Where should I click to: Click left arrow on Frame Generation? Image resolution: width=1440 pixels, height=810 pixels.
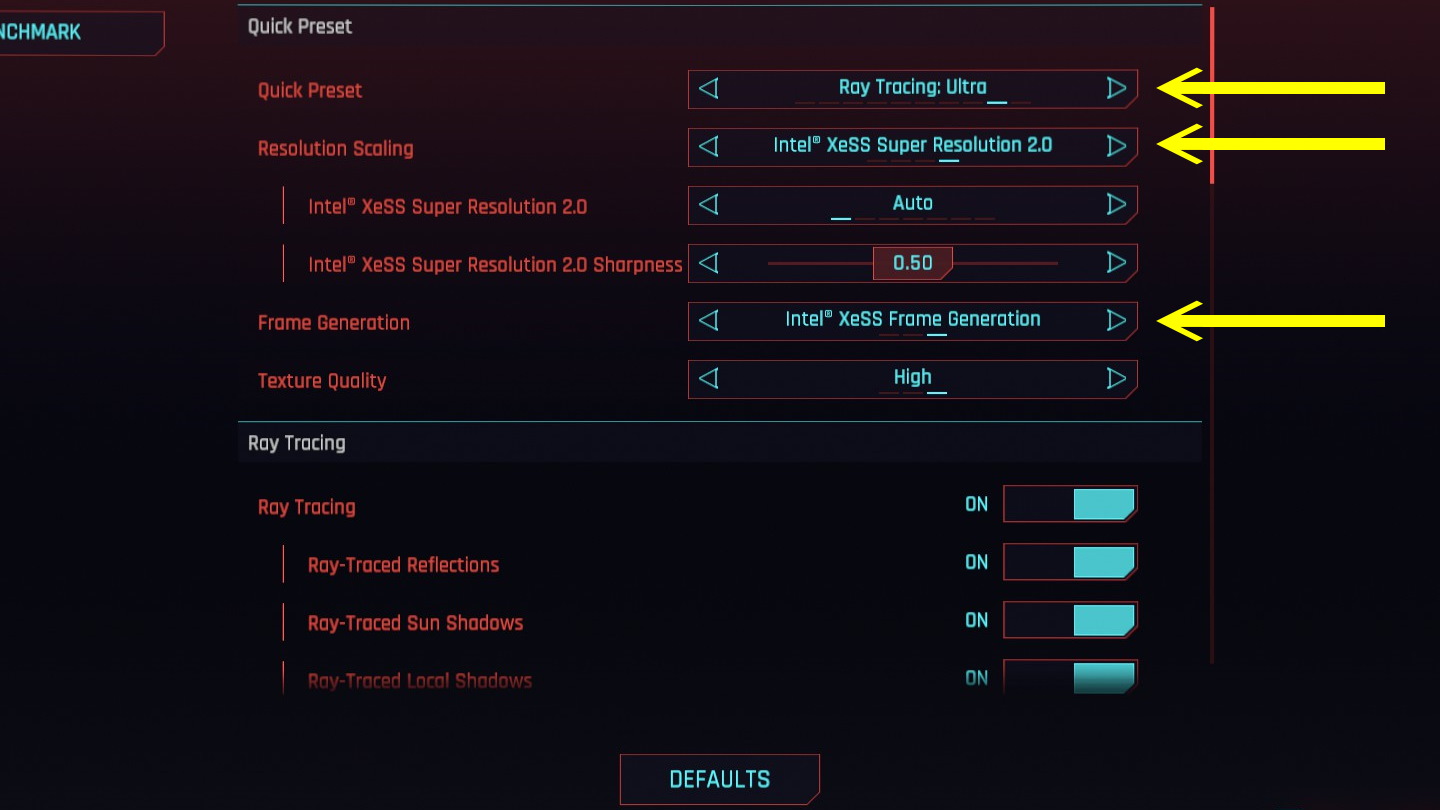(x=709, y=320)
